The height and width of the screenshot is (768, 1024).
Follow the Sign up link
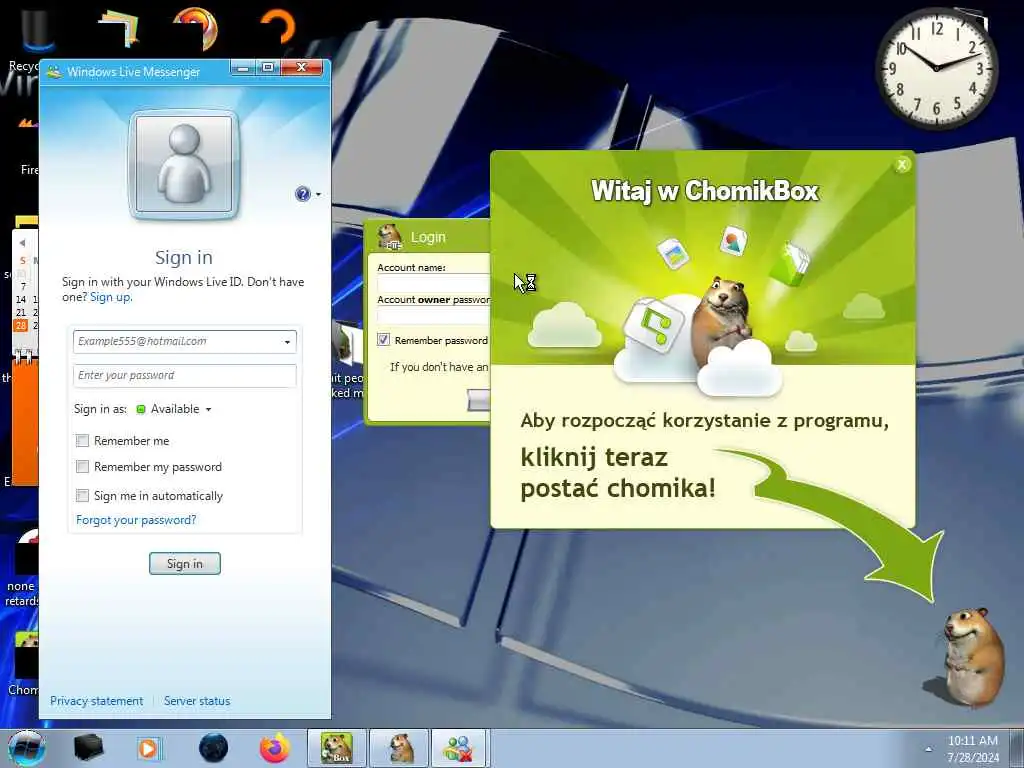pyautogui.click(x=110, y=297)
